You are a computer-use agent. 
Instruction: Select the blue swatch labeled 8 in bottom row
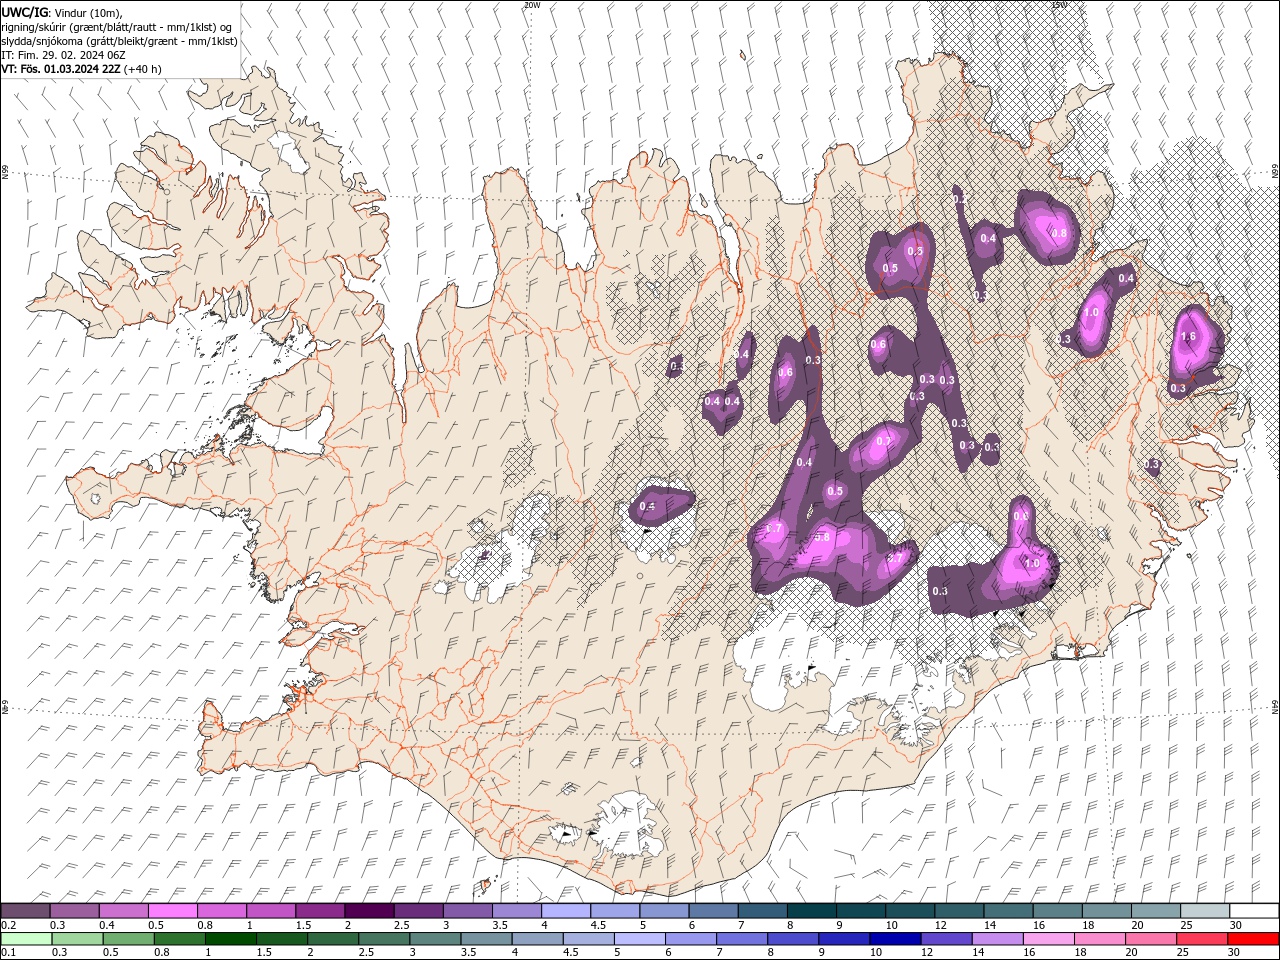[793, 939]
